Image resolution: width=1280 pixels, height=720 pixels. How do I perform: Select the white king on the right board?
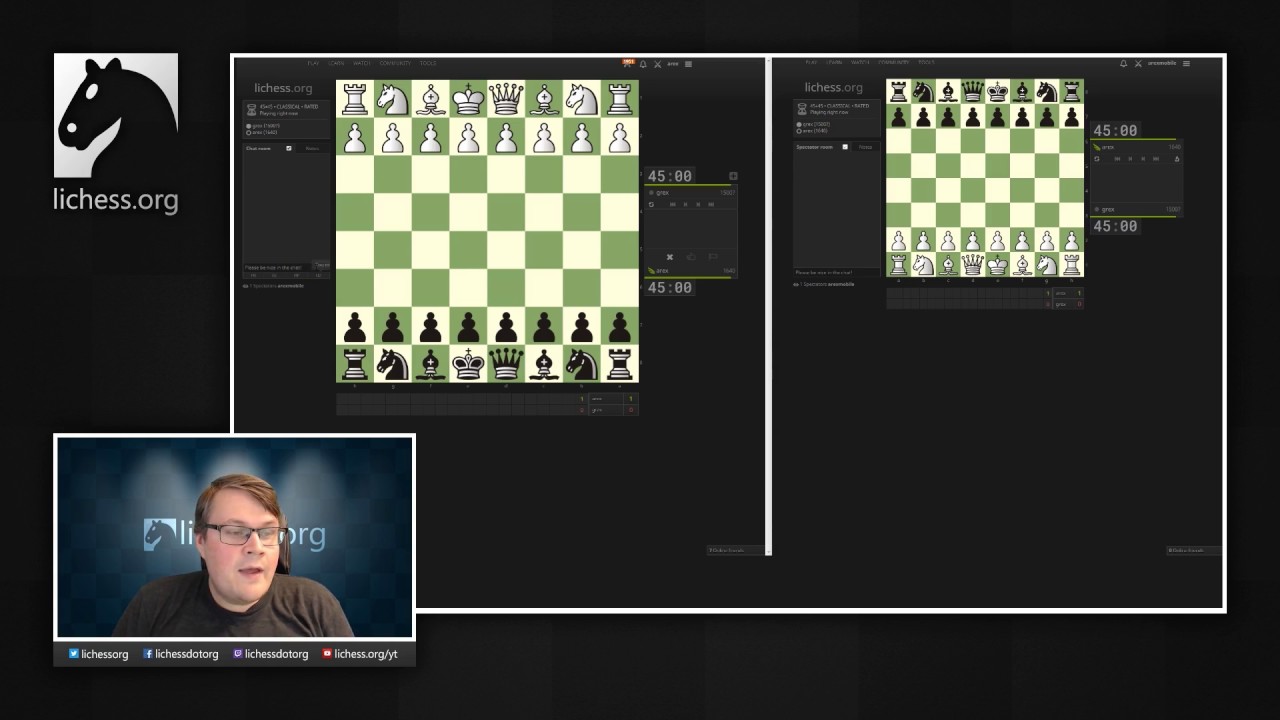[x=997, y=265]
